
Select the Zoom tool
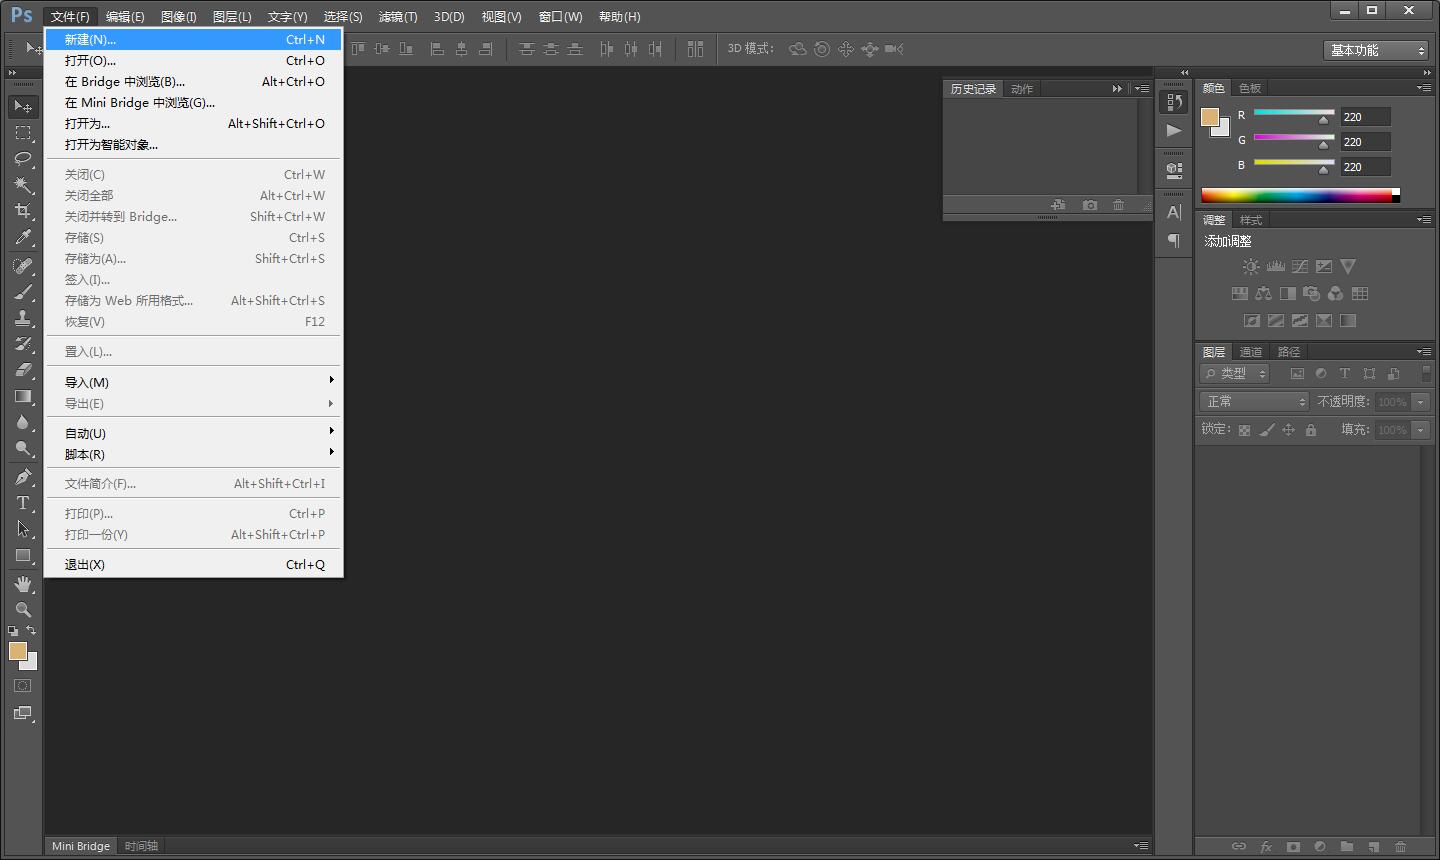23,610
